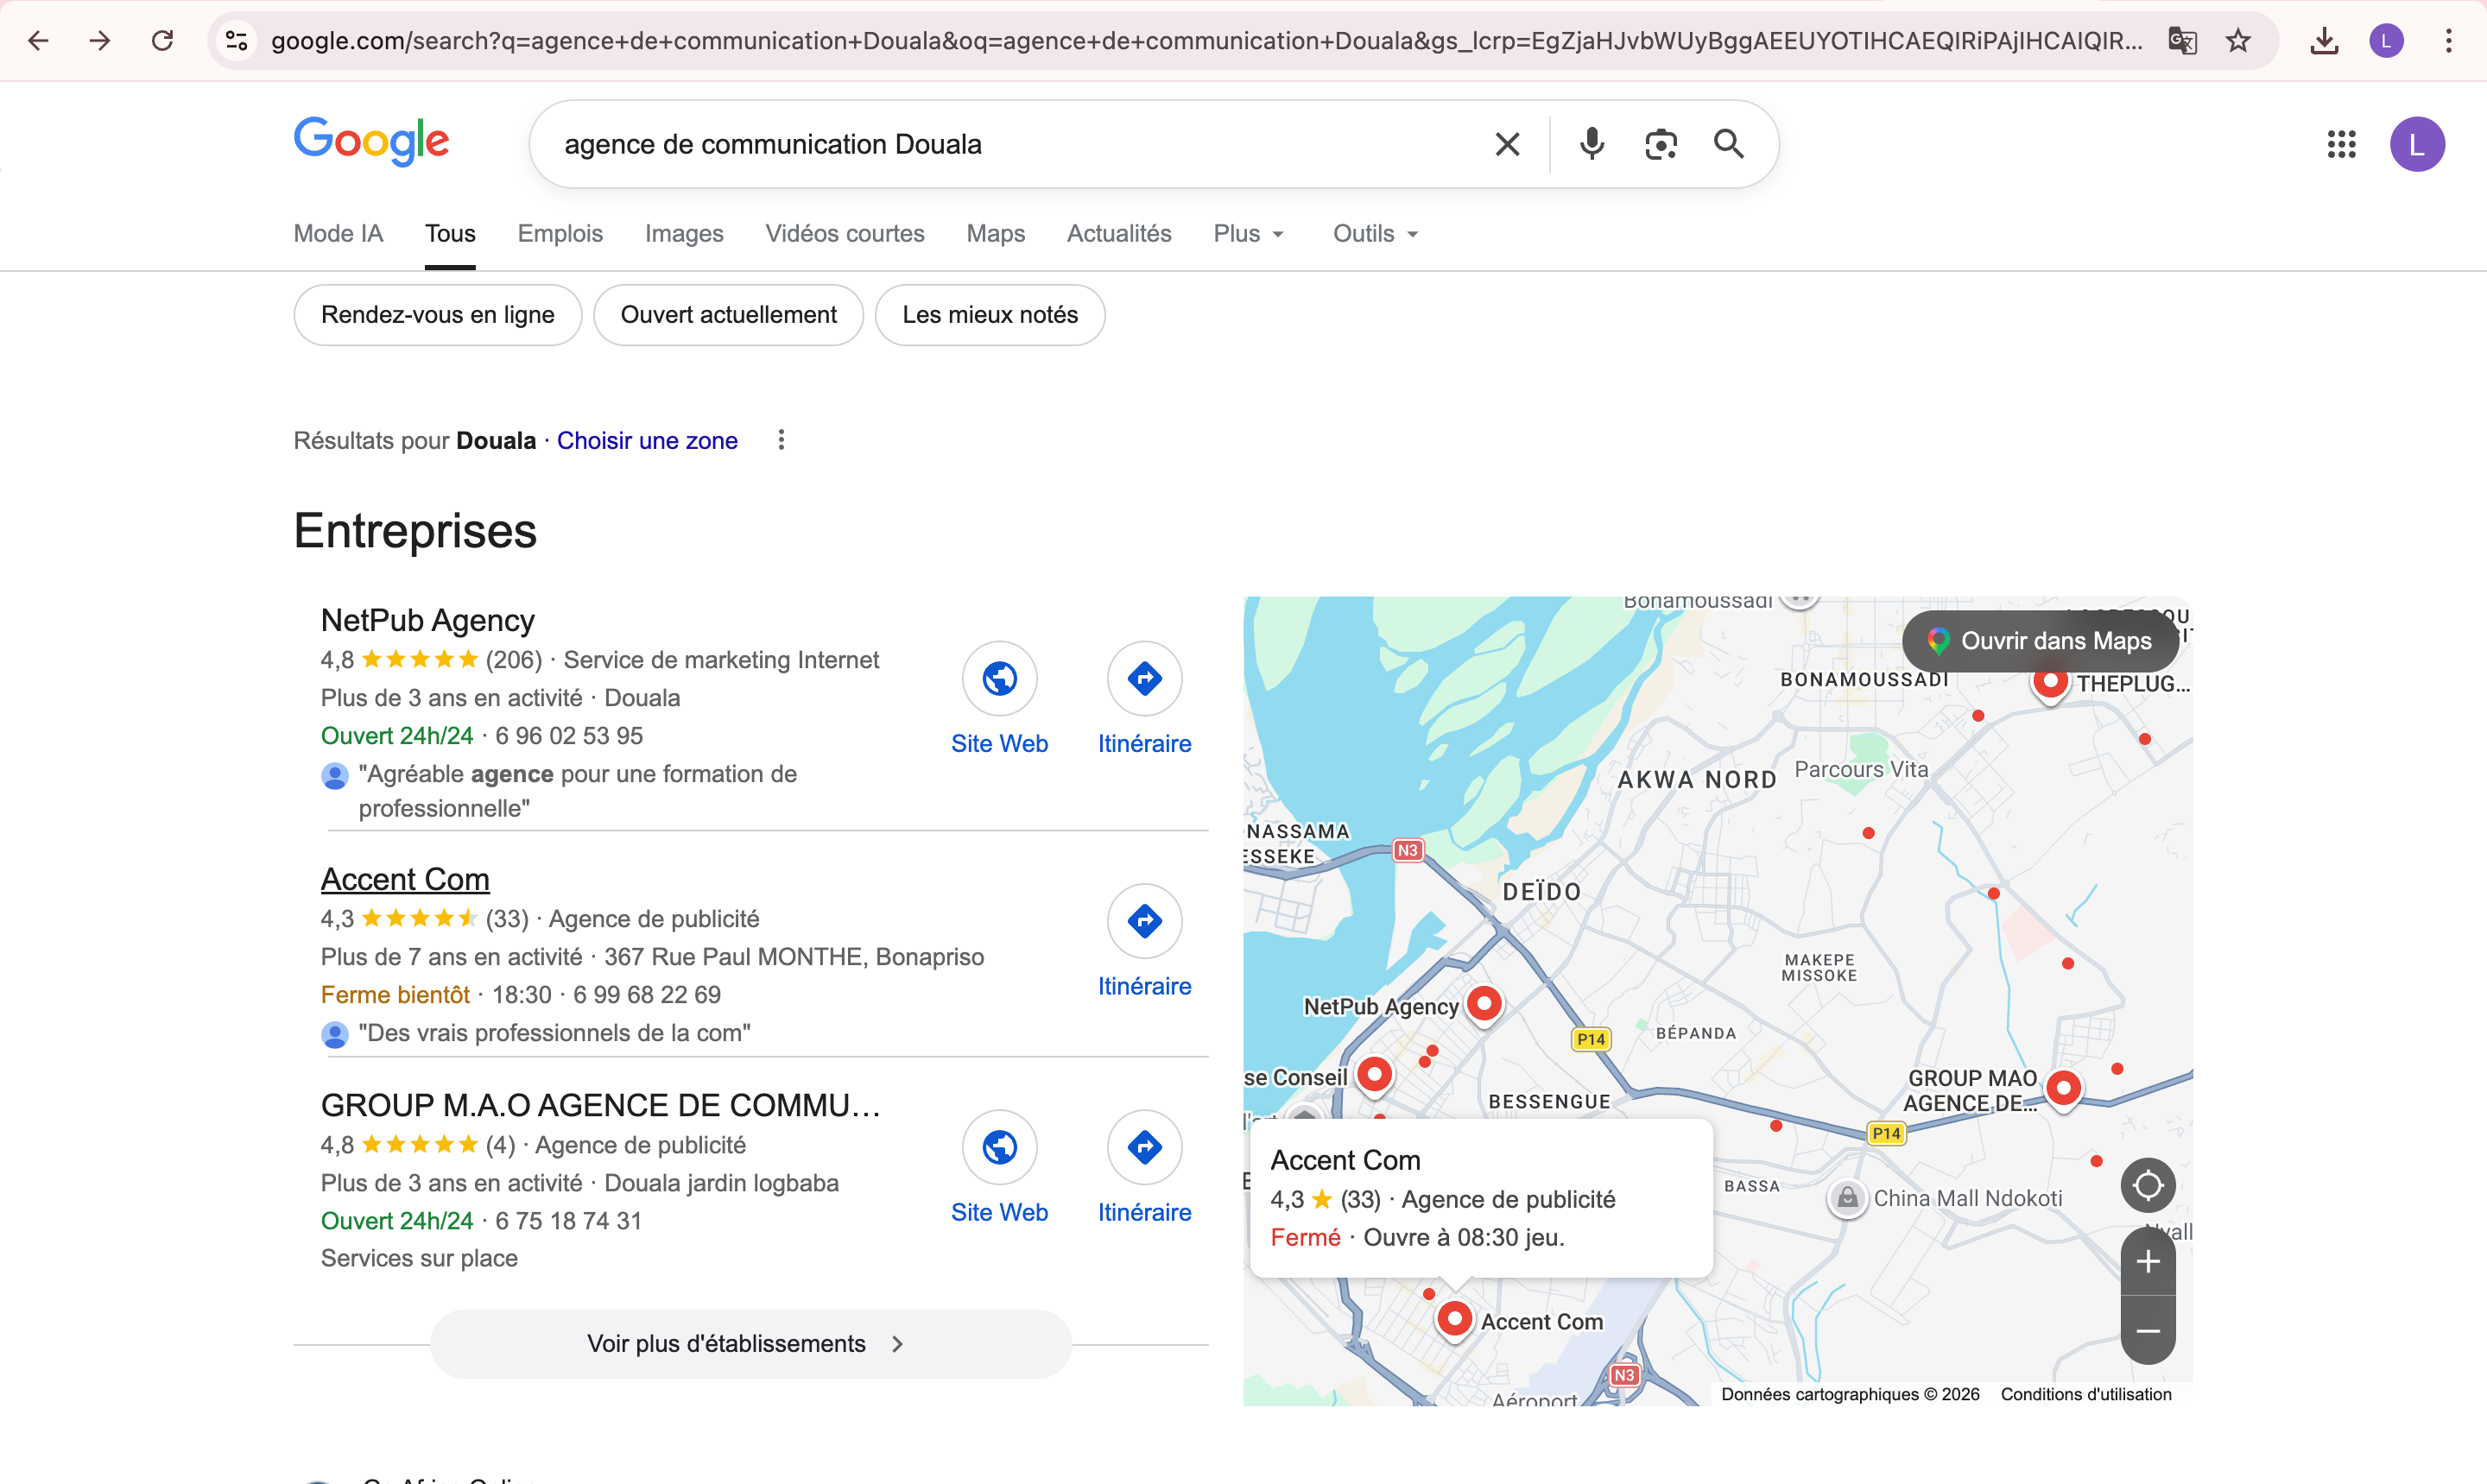Enable the Les mieux notés filter
This screenshot has height=1484, width=2487.
point(989,314)
